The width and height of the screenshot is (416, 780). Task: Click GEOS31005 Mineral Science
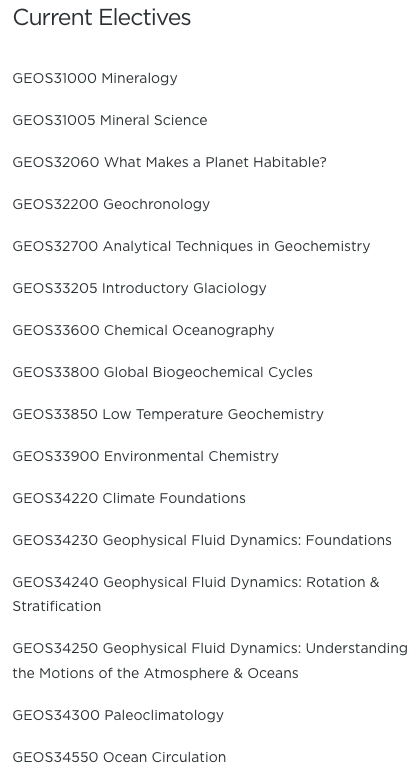click(110, 120)
